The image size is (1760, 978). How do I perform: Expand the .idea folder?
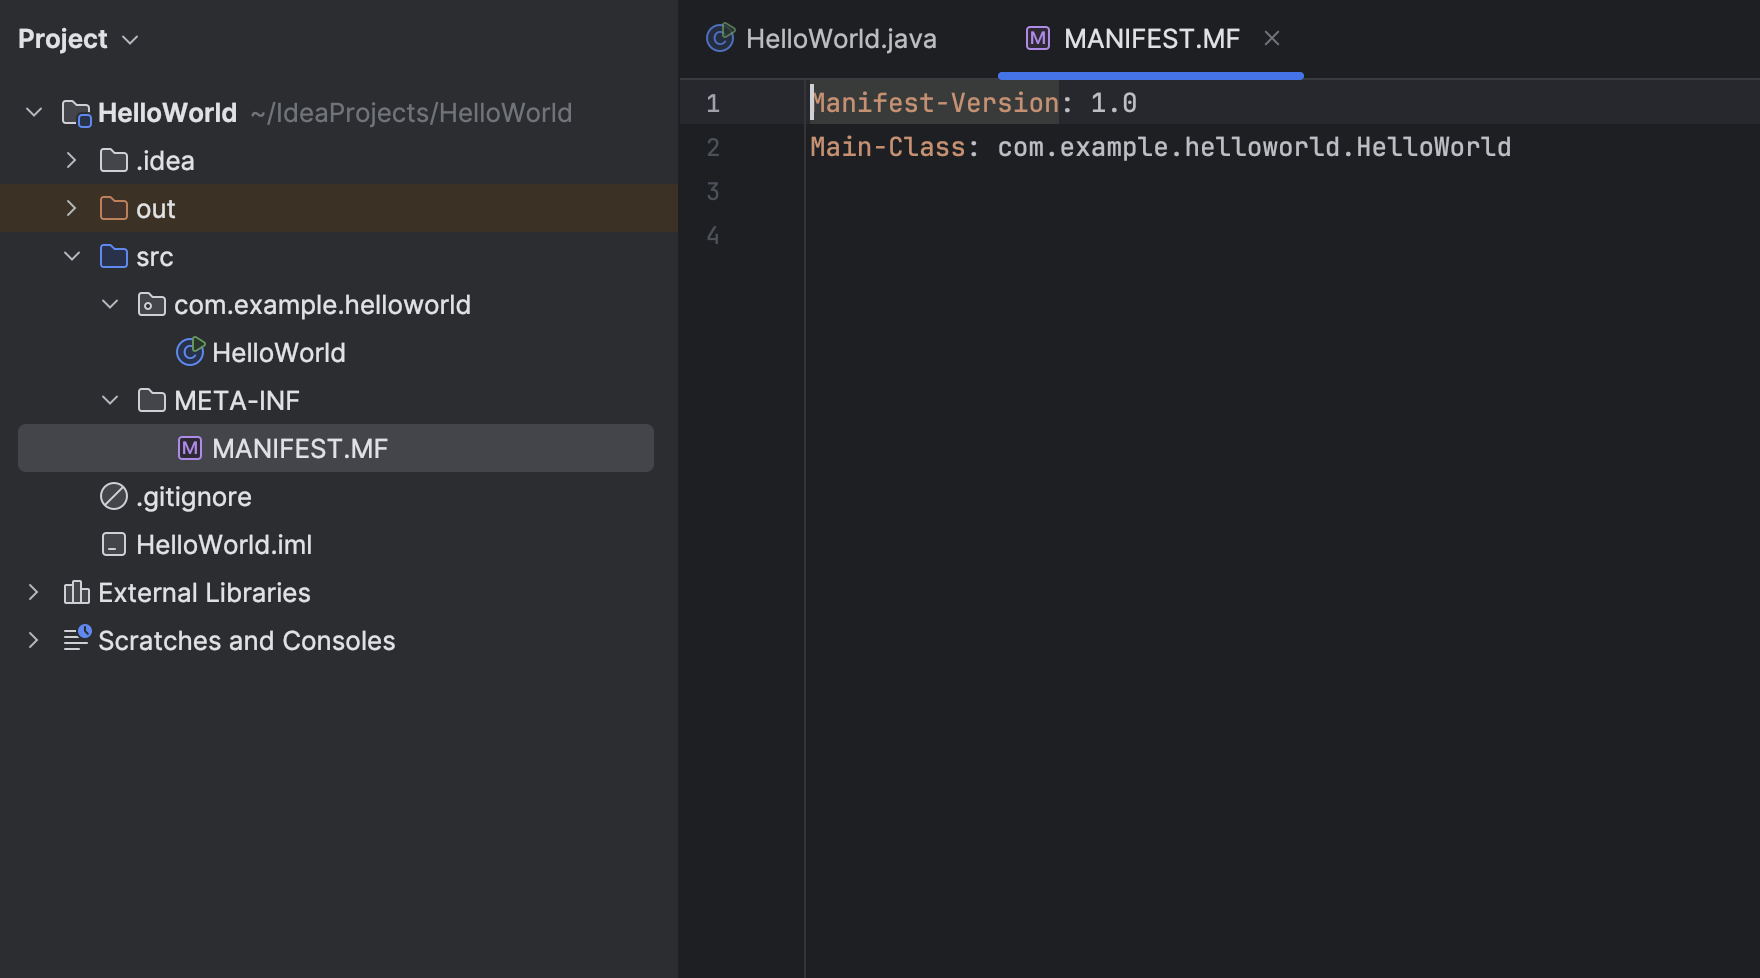[x=71, y=160]
